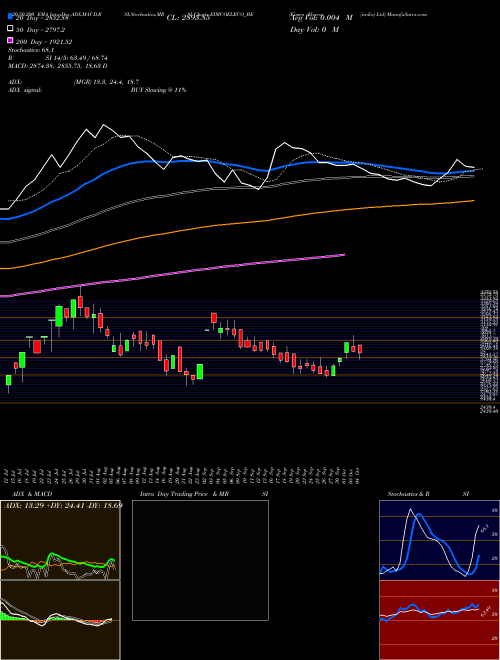Select the 50 Day 2797.2 label
This screenshot has width=500, height=660.
(x=41, y=30)
